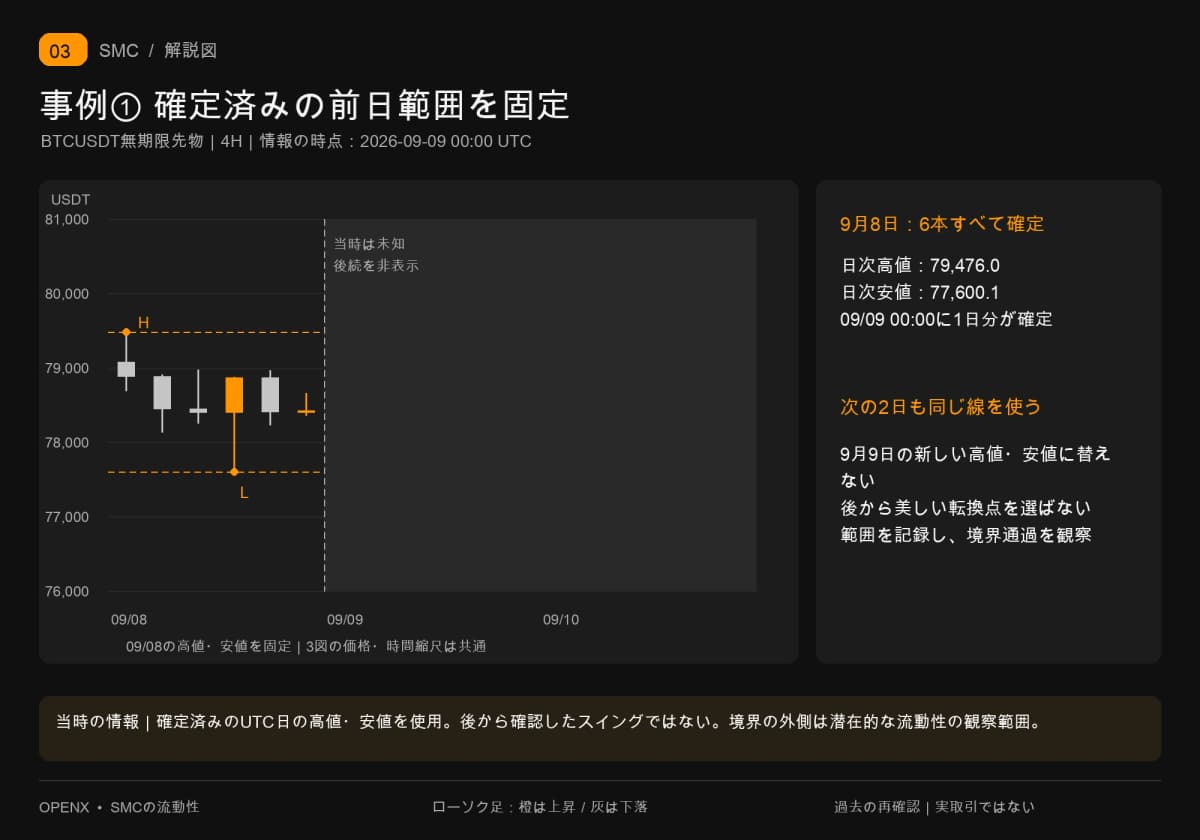Click the 09/10 date axis label

point(561,620)
